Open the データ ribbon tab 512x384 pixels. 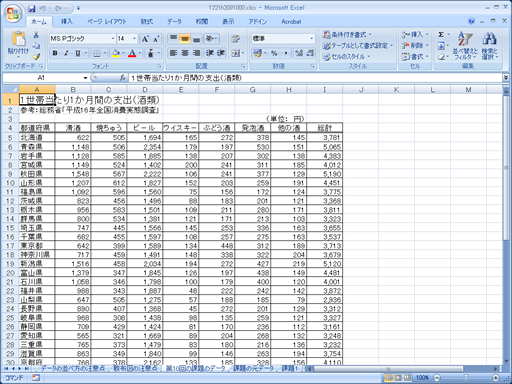click(174, 22)
